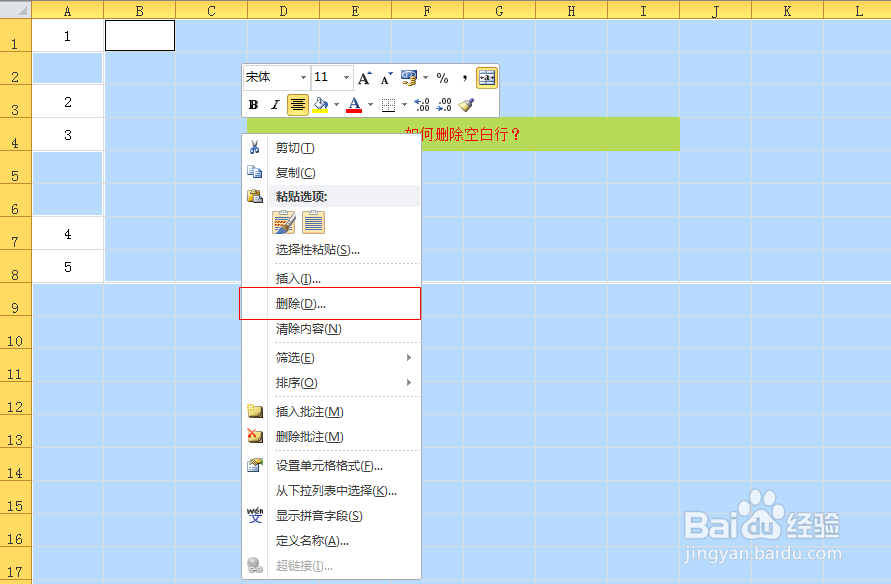
Task: Open accounting format dropdown arrow
Action: coord(425,78)
